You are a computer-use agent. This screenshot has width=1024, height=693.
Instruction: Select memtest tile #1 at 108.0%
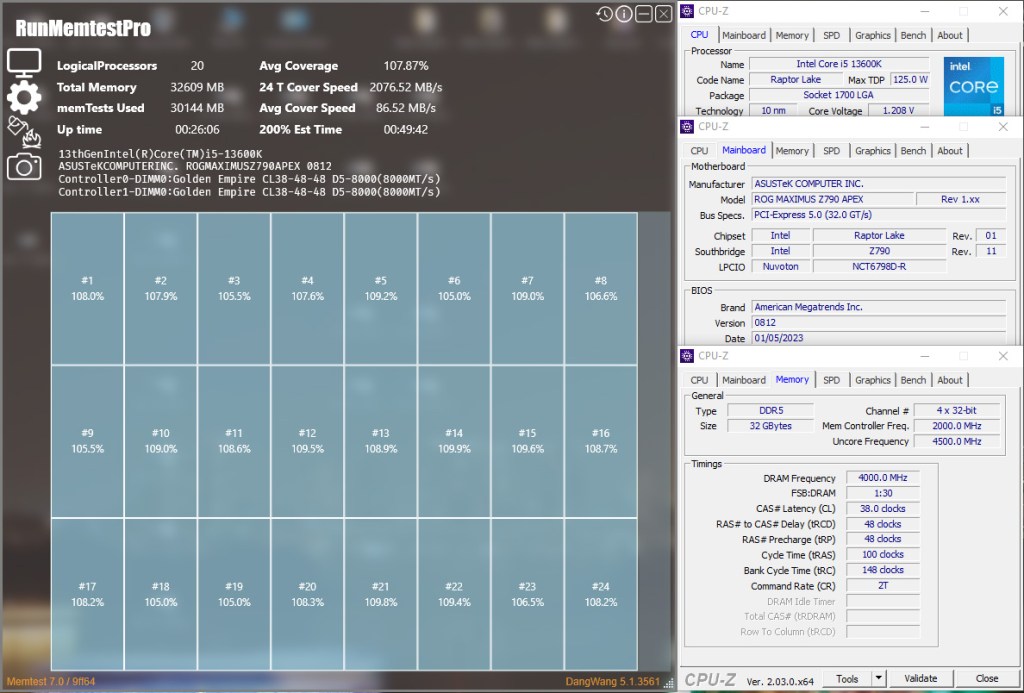[87, 288]
